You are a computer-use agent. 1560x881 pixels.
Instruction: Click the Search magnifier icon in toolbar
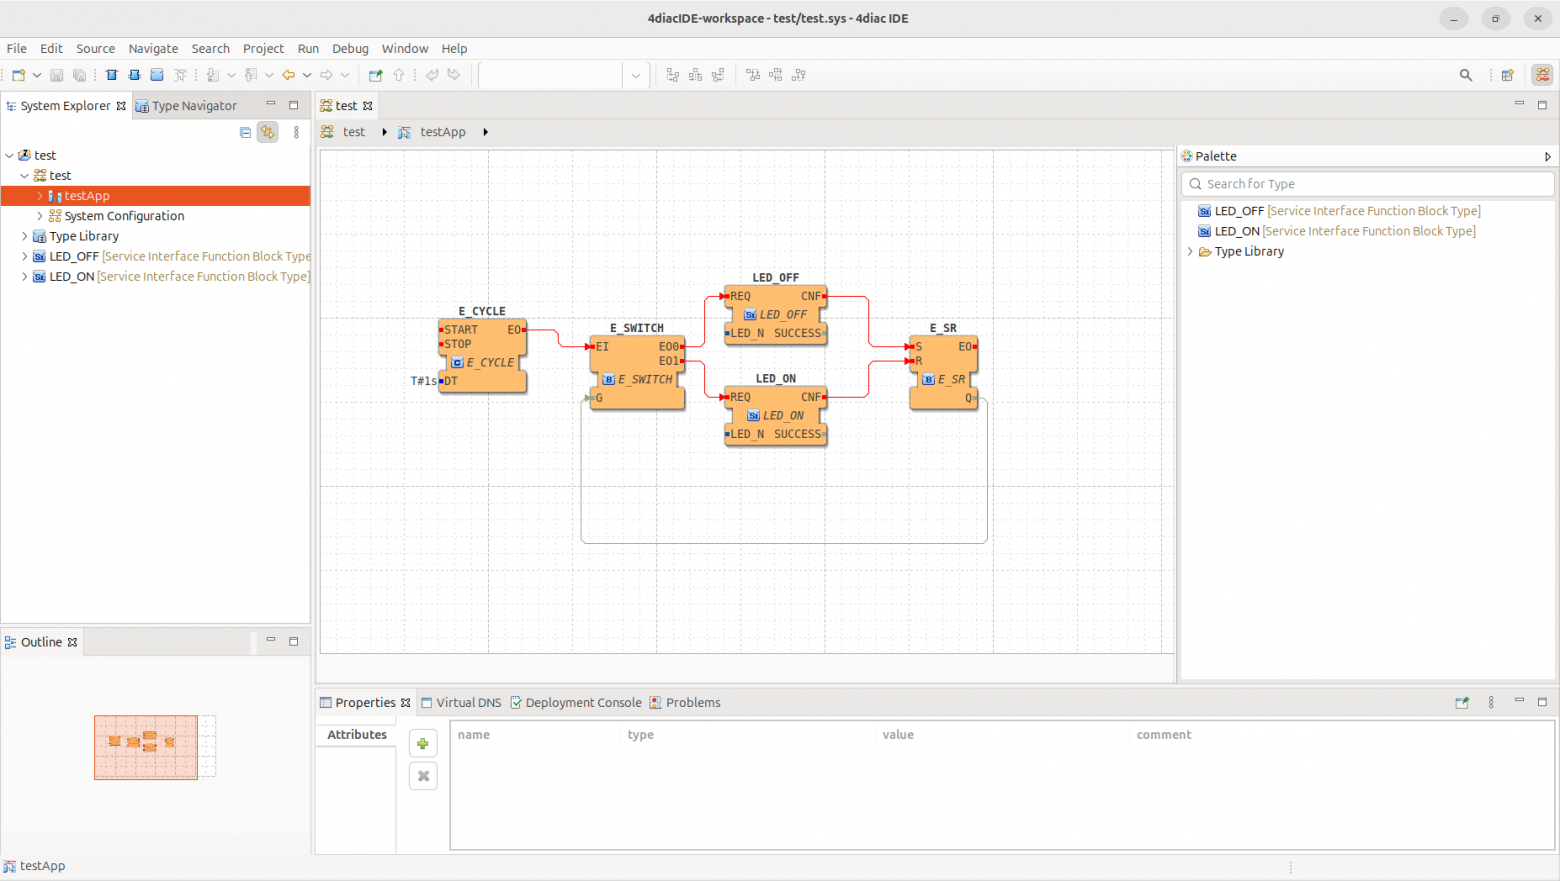[x=1466, y=75]
